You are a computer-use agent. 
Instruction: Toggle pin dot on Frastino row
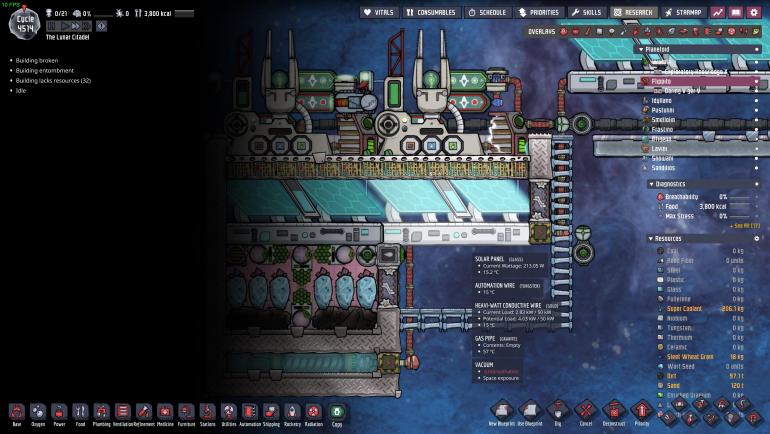click(x=756, y=130)
